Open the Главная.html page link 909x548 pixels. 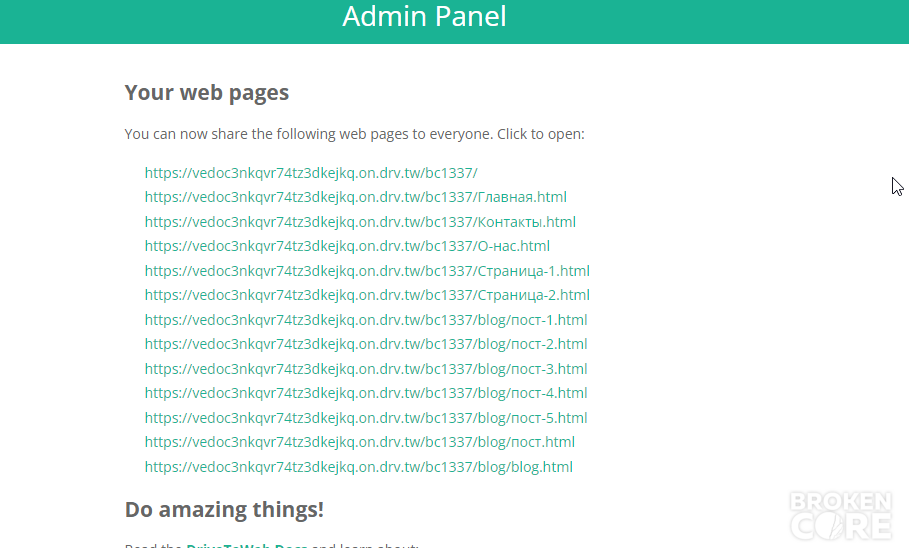[x=355, y=197]
